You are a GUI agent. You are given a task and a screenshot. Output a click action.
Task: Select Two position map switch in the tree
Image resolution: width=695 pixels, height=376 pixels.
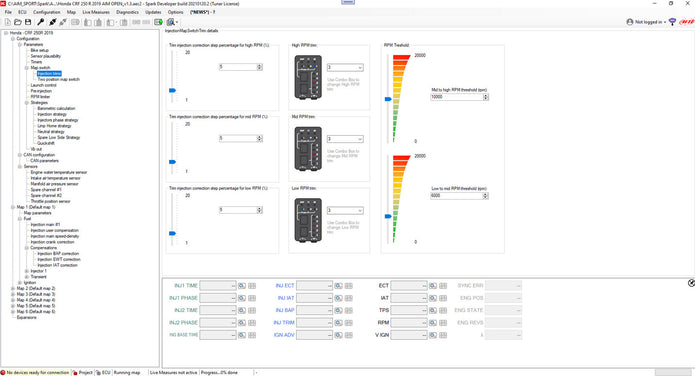tap(59, 79)
